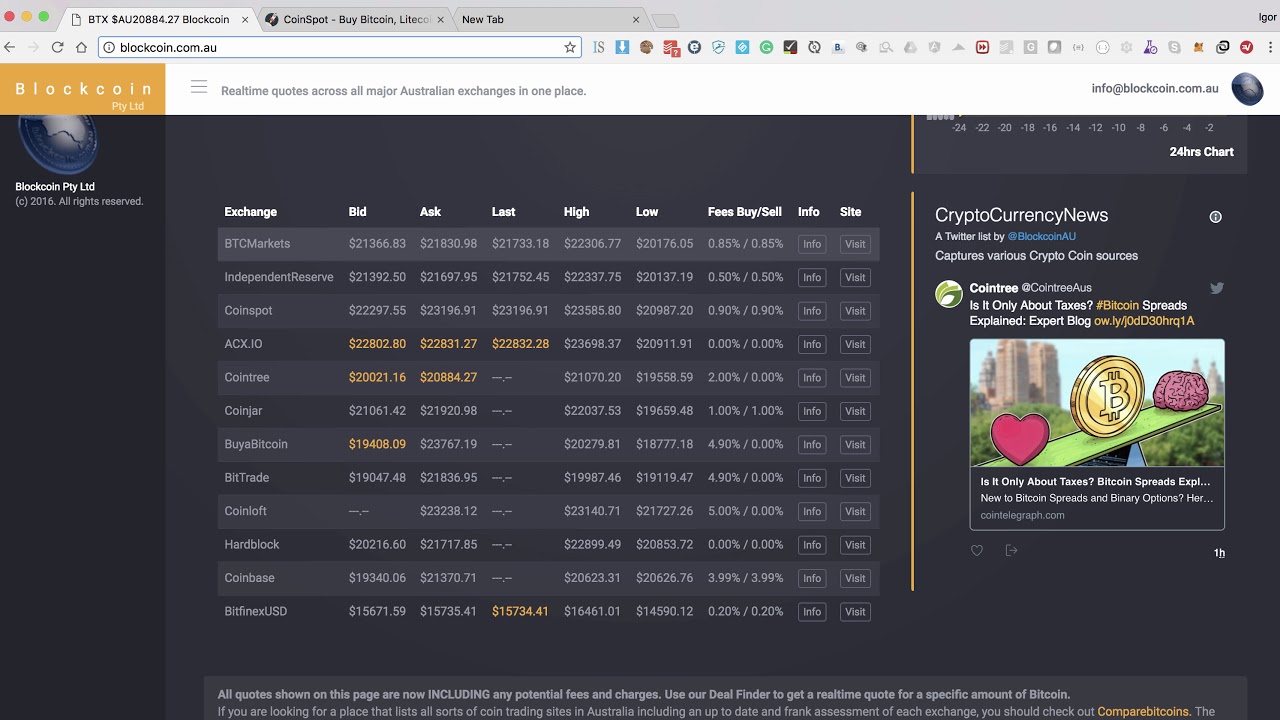Visit the Coinjar exchange site
Viewport: 1280px width, 720px height.
[x=855, y=411]
